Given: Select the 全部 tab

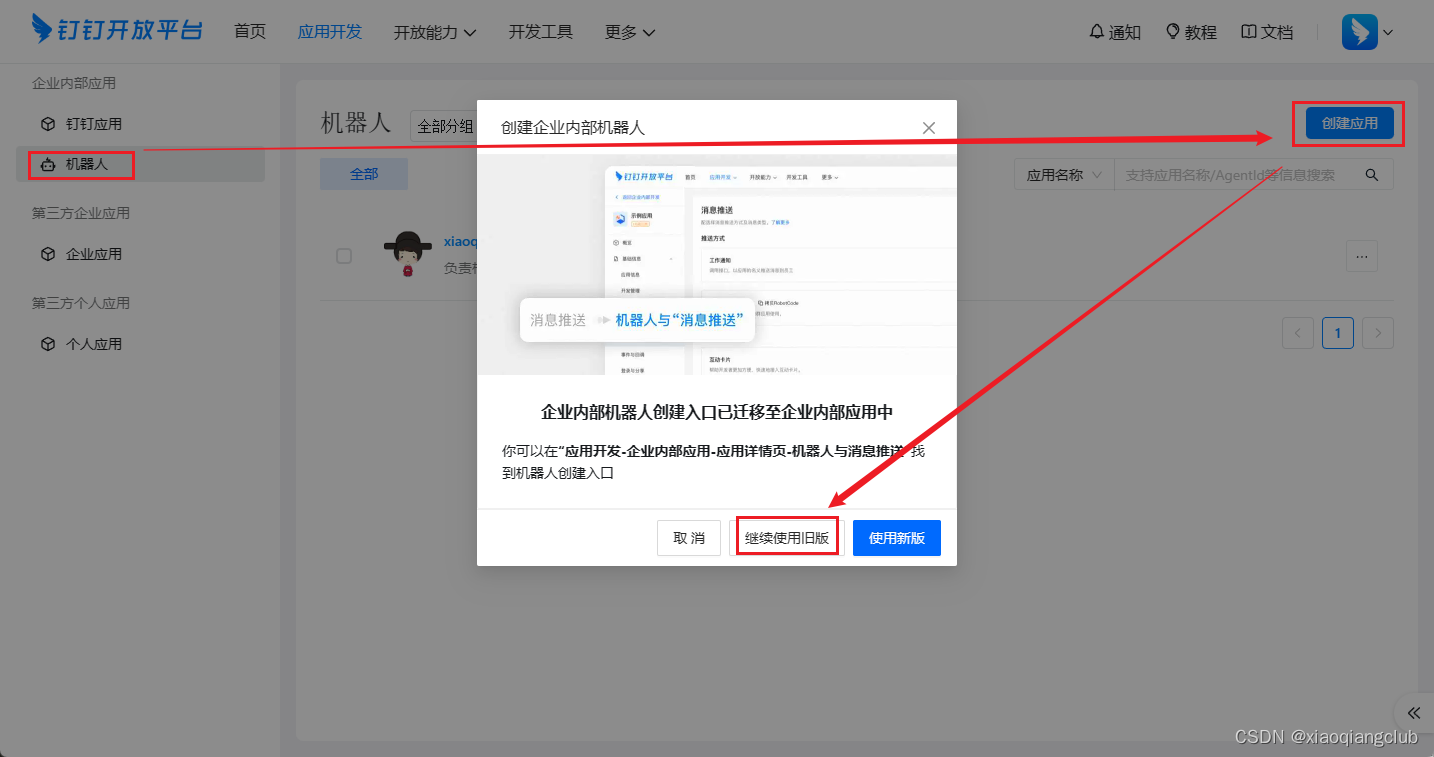Looking at the screenshot, I should click(364, 174).
